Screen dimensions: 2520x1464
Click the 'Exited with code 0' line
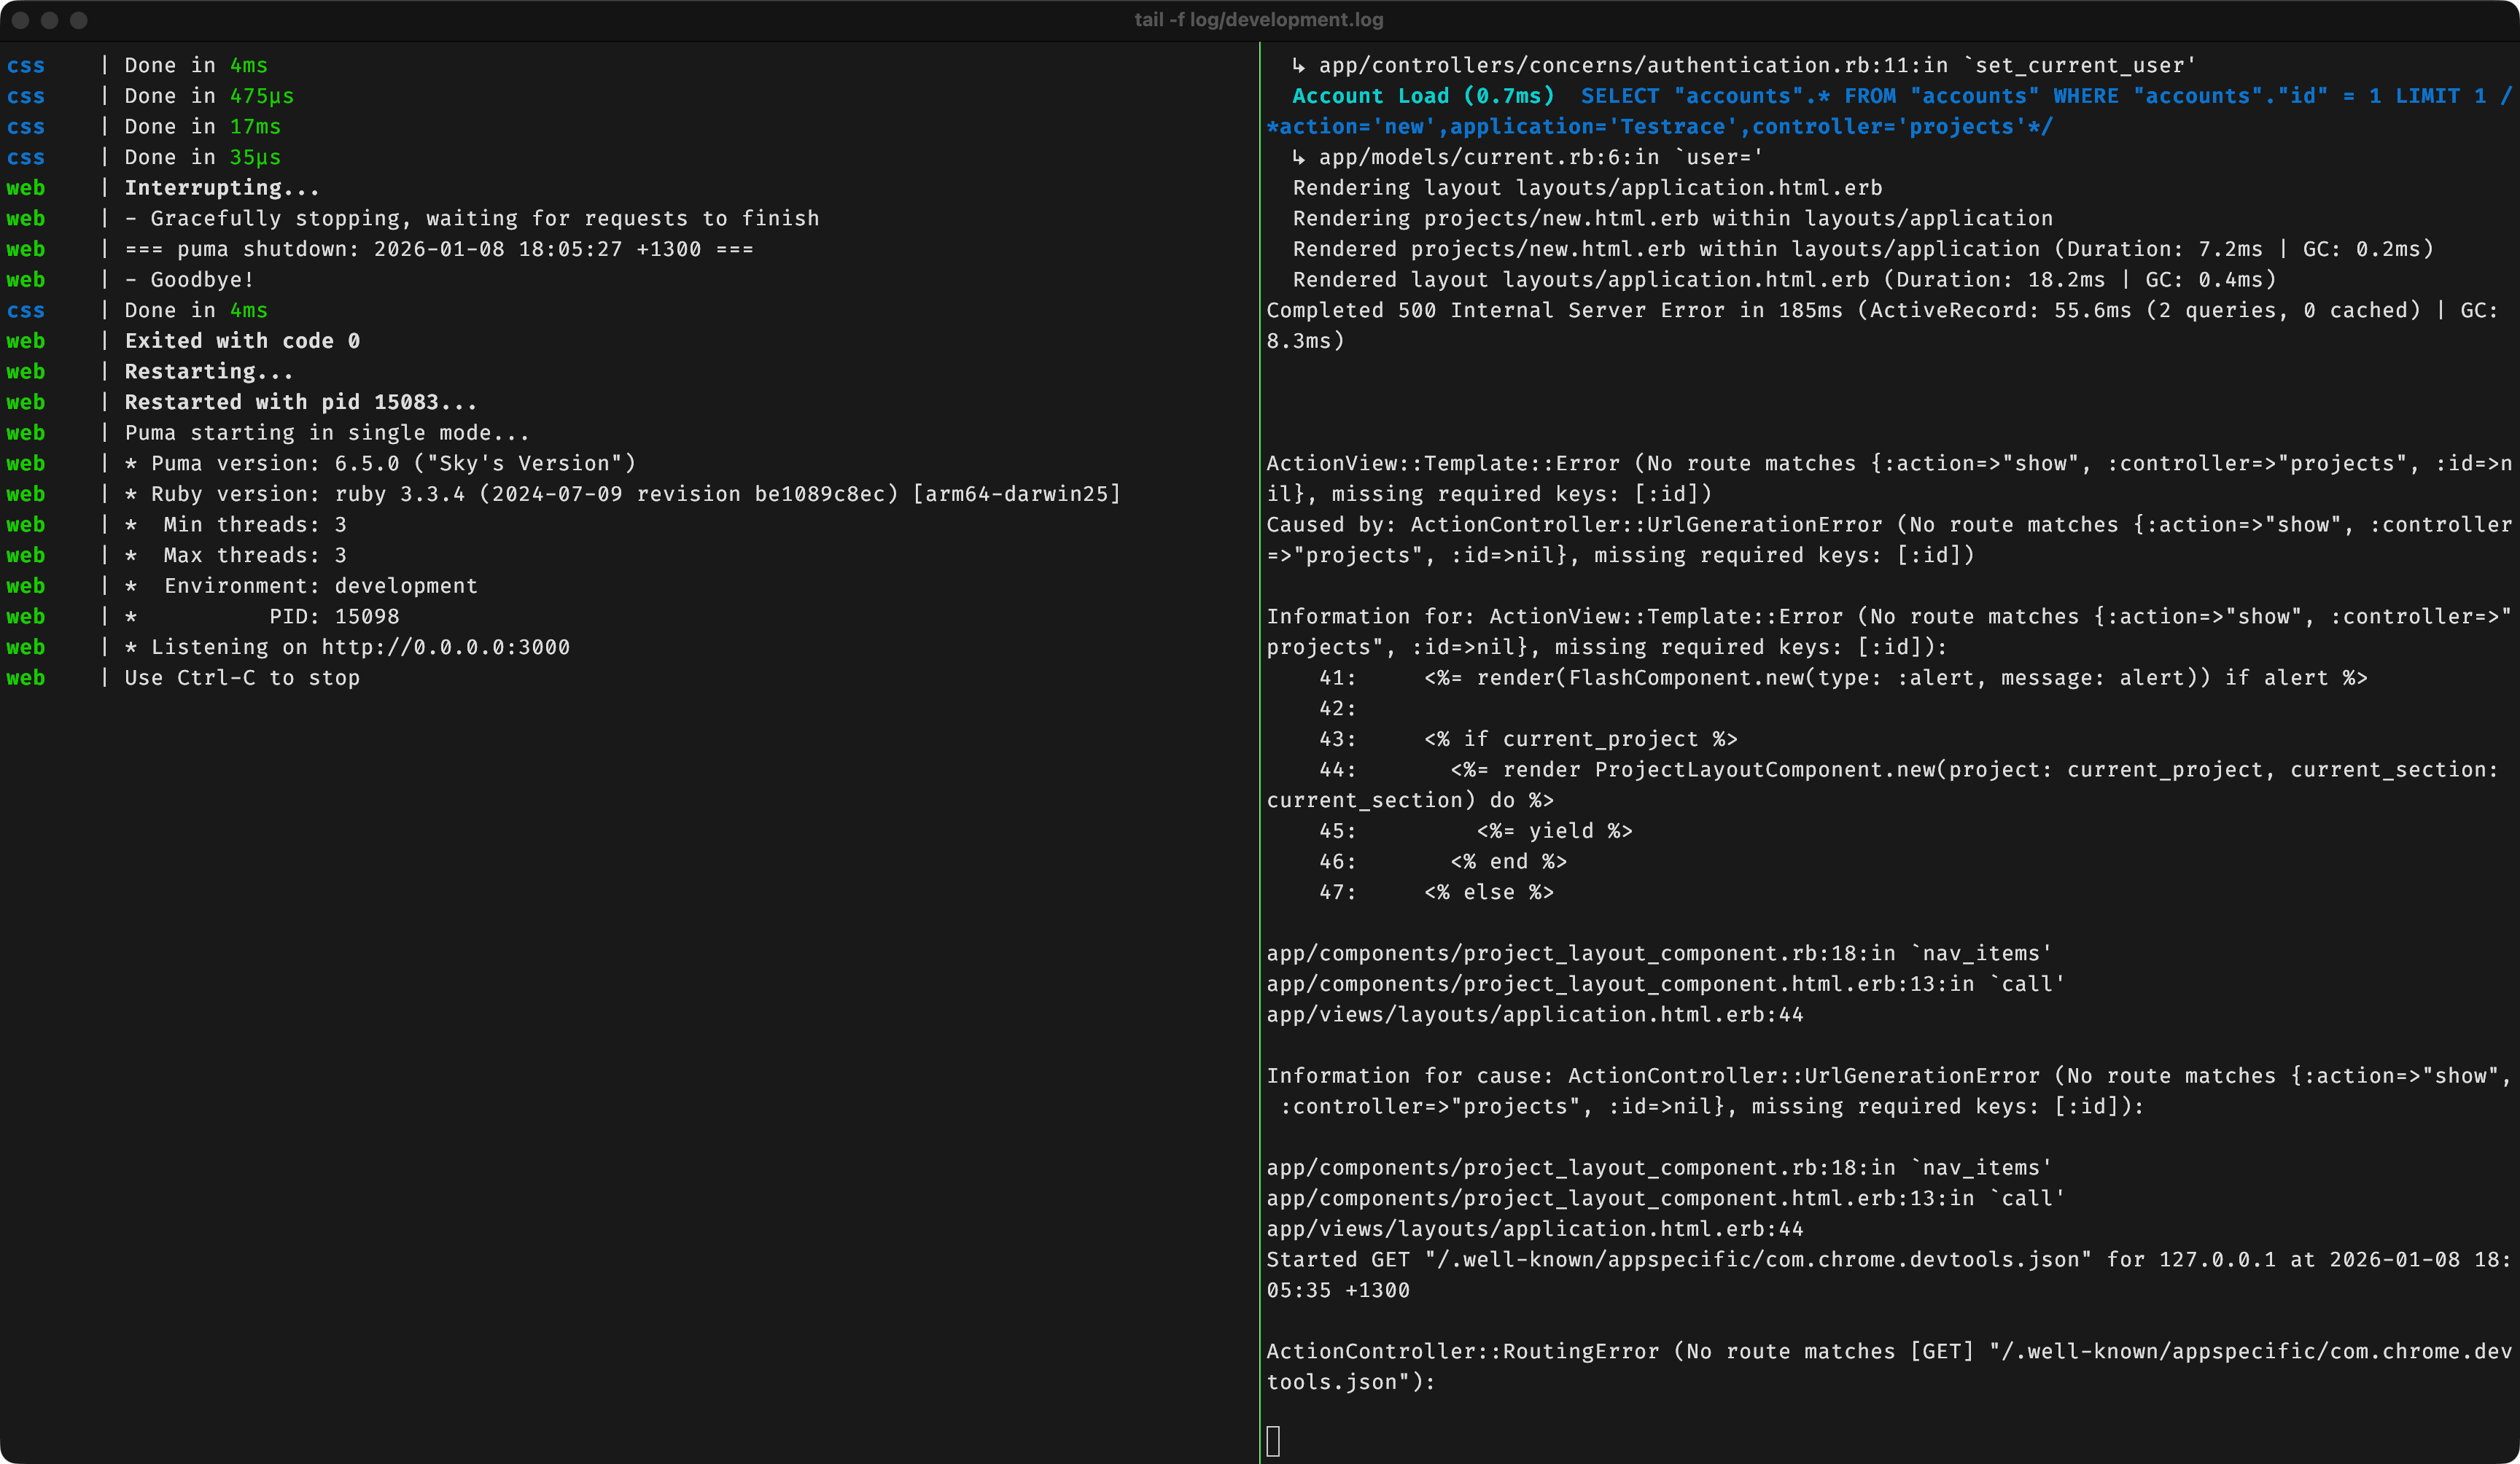point(242,341)
